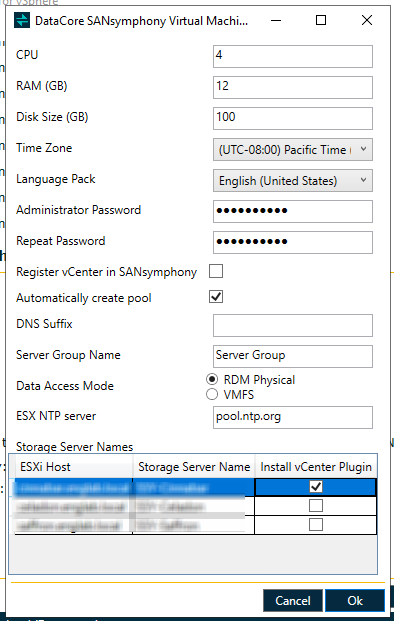This screenshot has width=394, height=621.
Task: Click the Install vCenter Plugin column header
Action: click(x=316, y=467)
